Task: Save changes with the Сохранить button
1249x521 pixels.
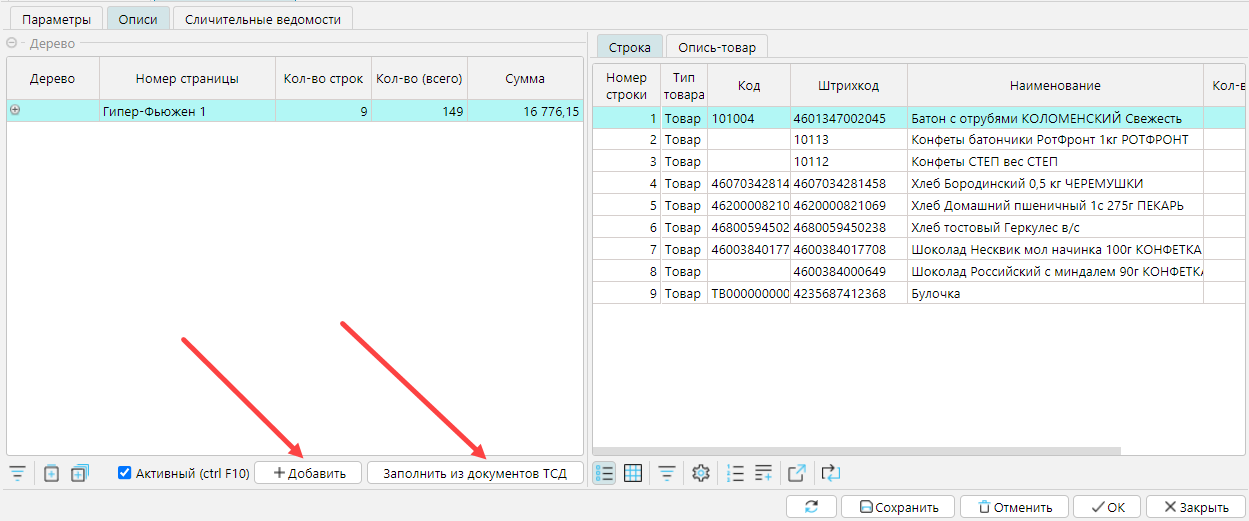Action: 899,507
